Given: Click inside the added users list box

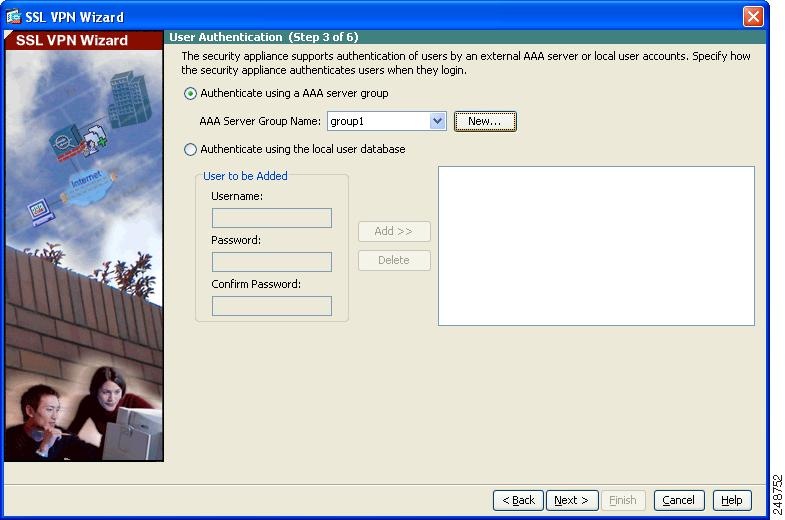Looking at the screenshot, I should (x=596, y=246).
